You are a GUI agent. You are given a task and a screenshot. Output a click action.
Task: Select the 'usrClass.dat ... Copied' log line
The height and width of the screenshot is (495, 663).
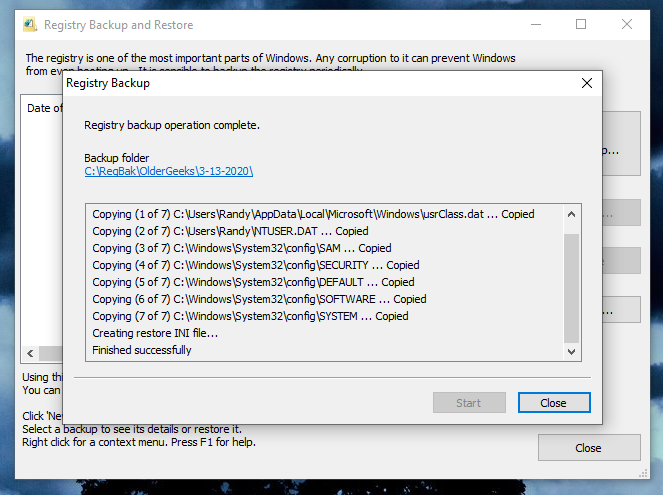pyautogui.click(x=313, y=214)
